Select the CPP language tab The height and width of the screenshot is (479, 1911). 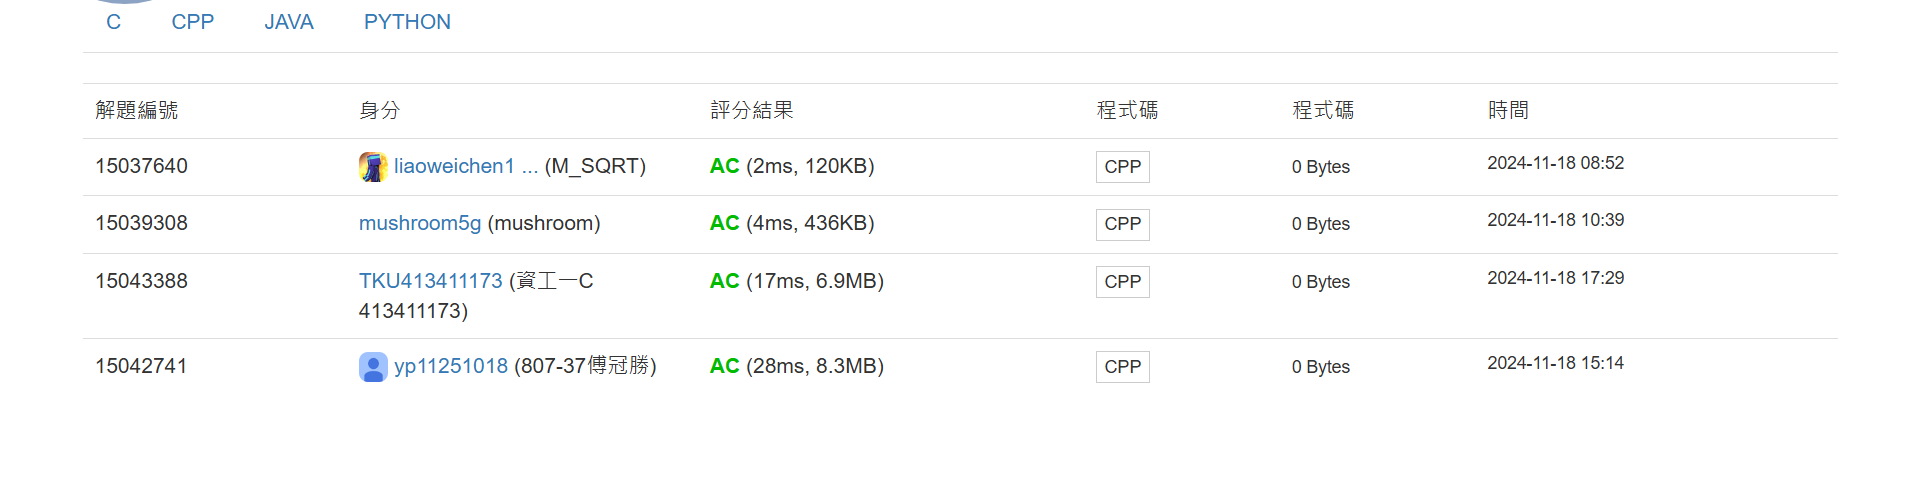click(x=192, y=22)
